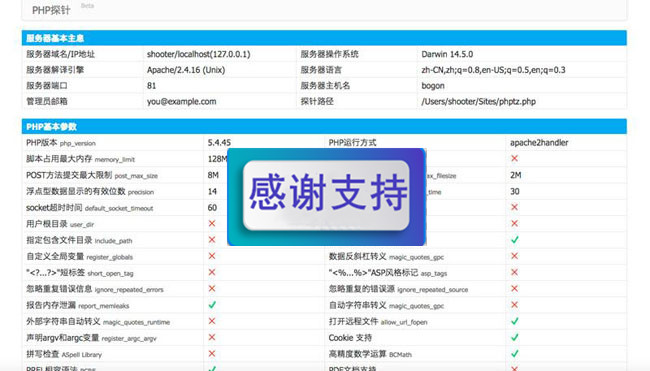Click the server port value 81
650x371 pixels.
pos(151,86)
